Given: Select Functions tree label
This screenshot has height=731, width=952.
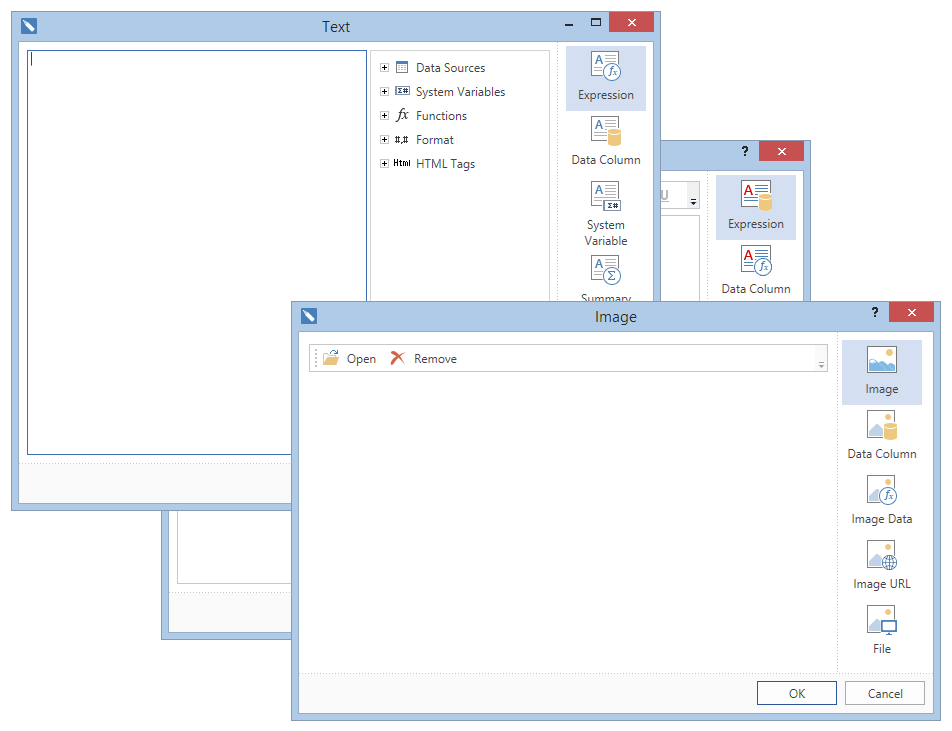Looking at the screenshot, I should coord(441,115).
